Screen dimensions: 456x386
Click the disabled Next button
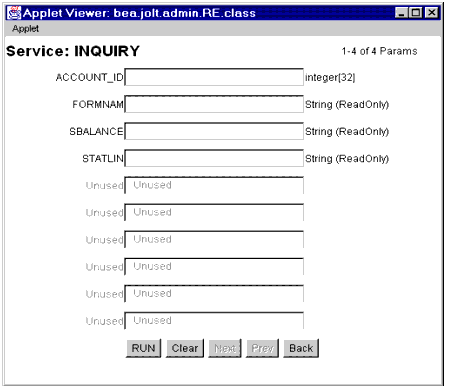point(225,348)
